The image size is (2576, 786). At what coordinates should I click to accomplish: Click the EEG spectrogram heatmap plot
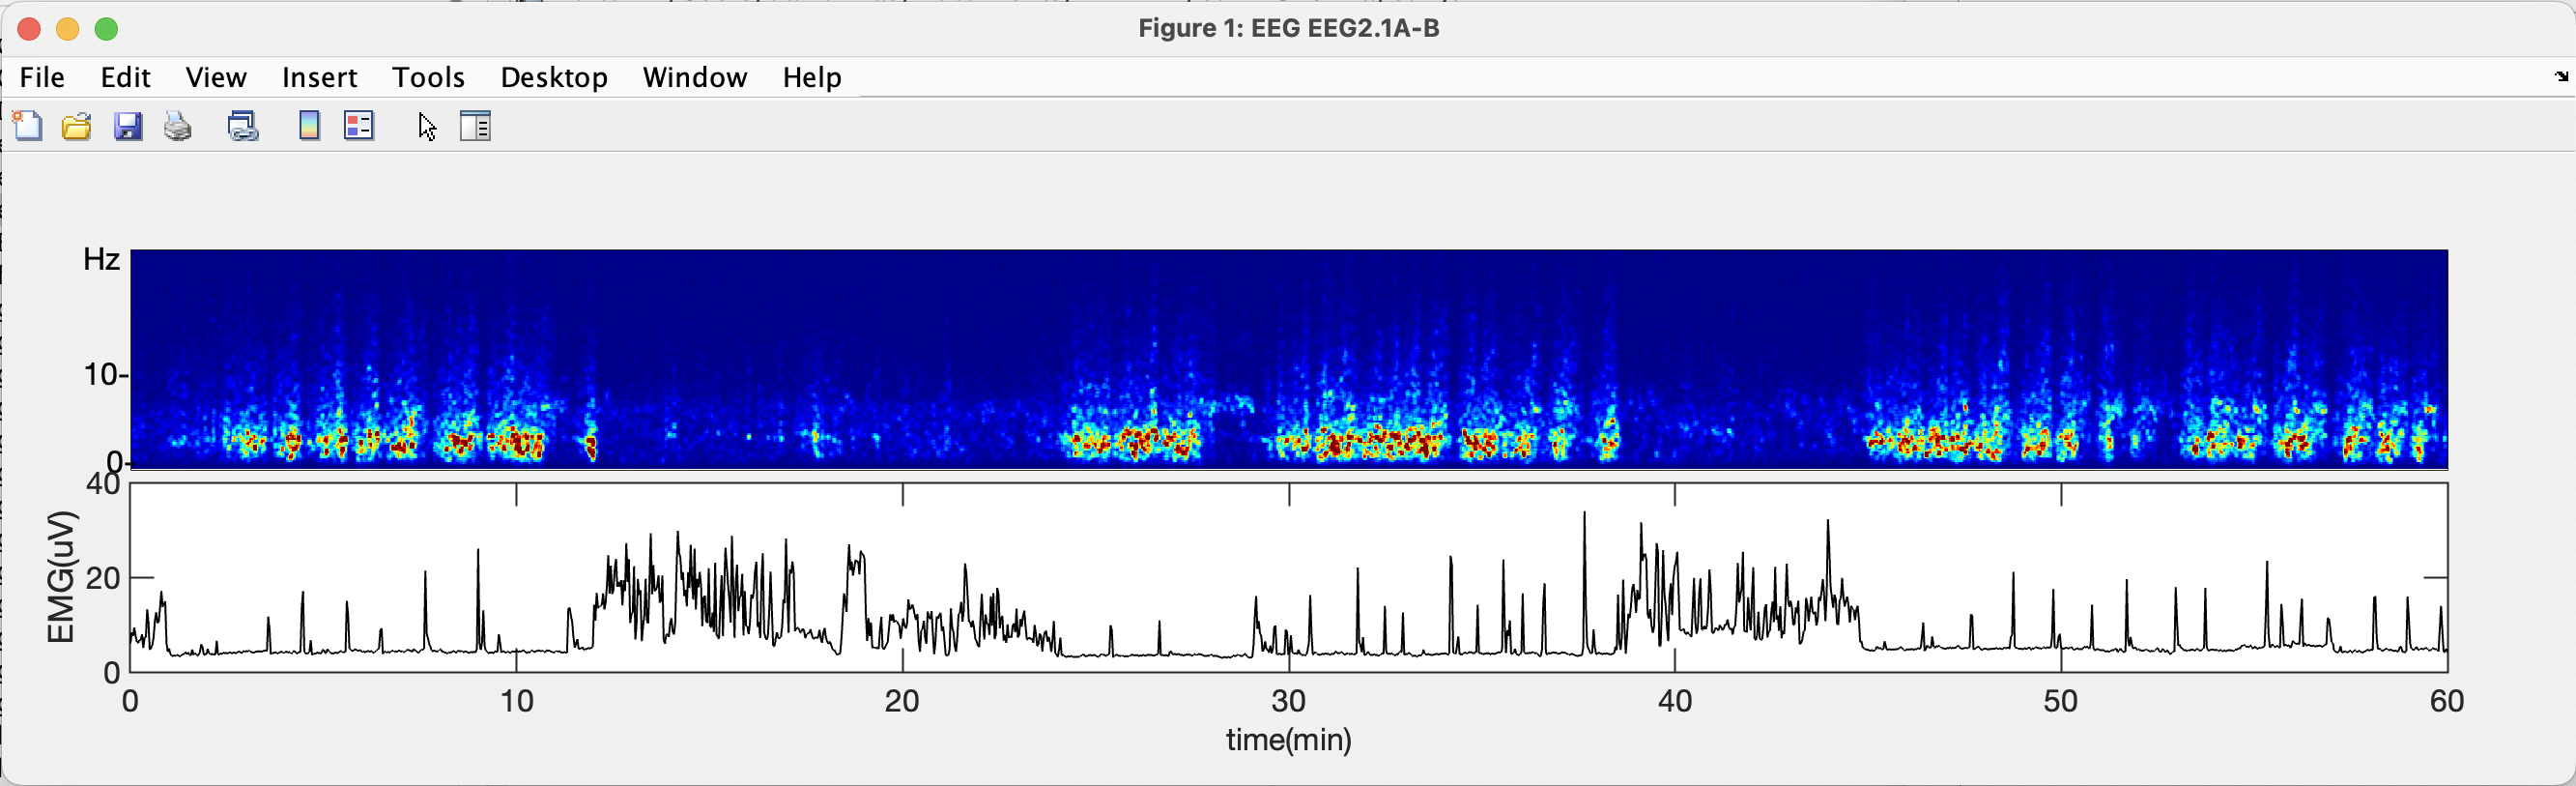click(x=1289, y=359)
